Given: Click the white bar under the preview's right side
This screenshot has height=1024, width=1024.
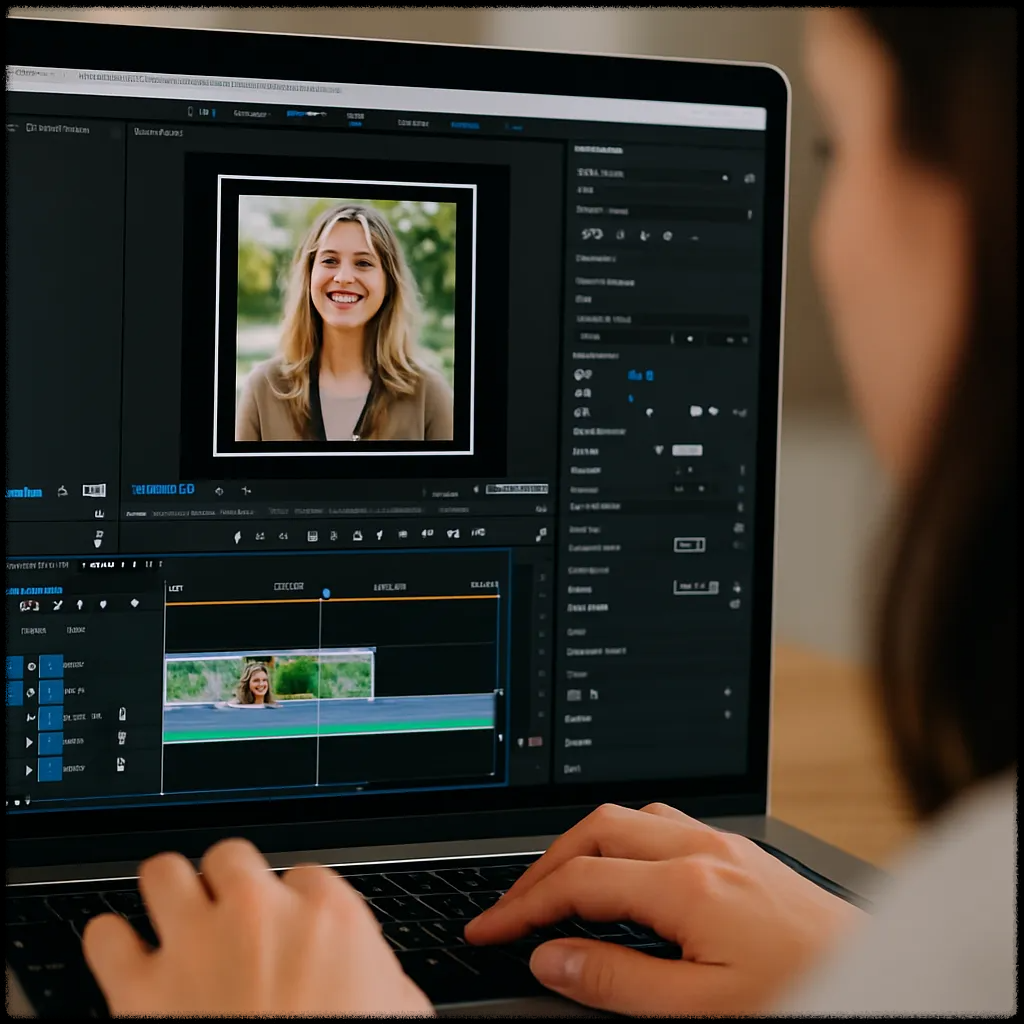Looking at the screenshot, I should (517, 488).
